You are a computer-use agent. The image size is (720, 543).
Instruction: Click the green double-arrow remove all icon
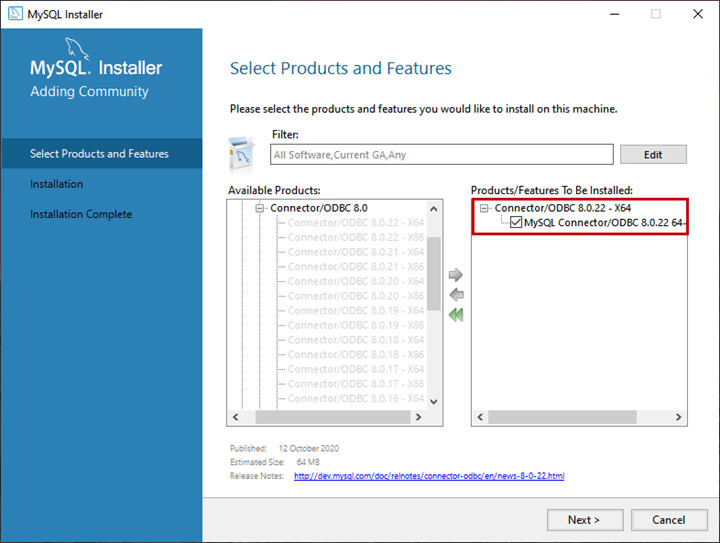(456, 315)
